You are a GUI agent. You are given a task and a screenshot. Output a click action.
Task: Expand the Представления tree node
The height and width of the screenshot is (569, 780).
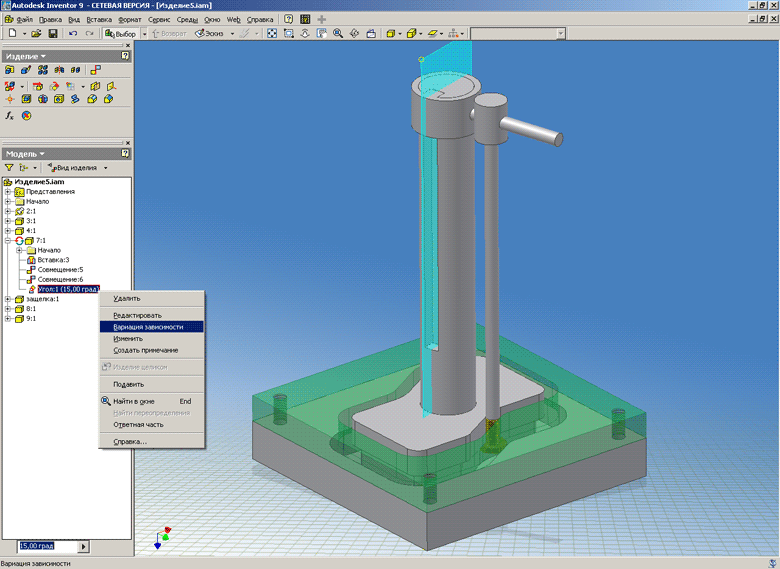[x=8, y=191]
